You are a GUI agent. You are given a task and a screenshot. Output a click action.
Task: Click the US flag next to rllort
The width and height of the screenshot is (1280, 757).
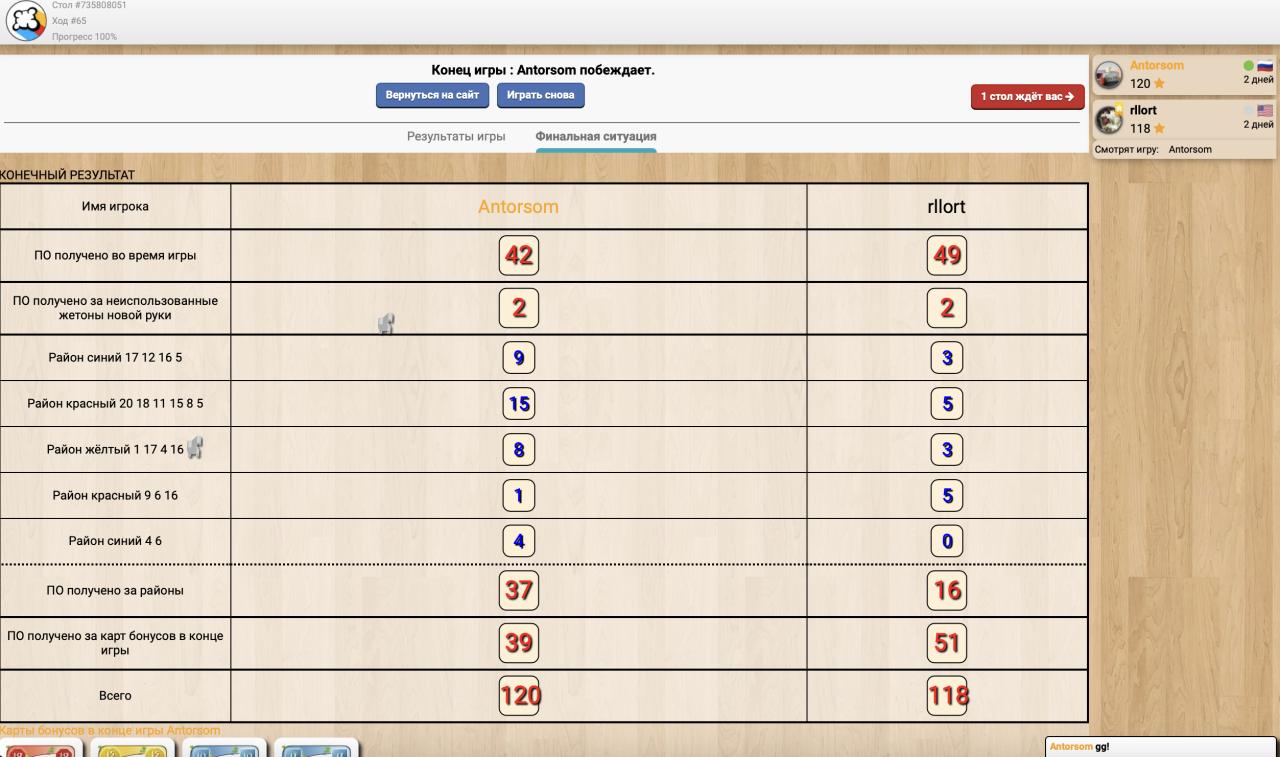click(1265, 111)
